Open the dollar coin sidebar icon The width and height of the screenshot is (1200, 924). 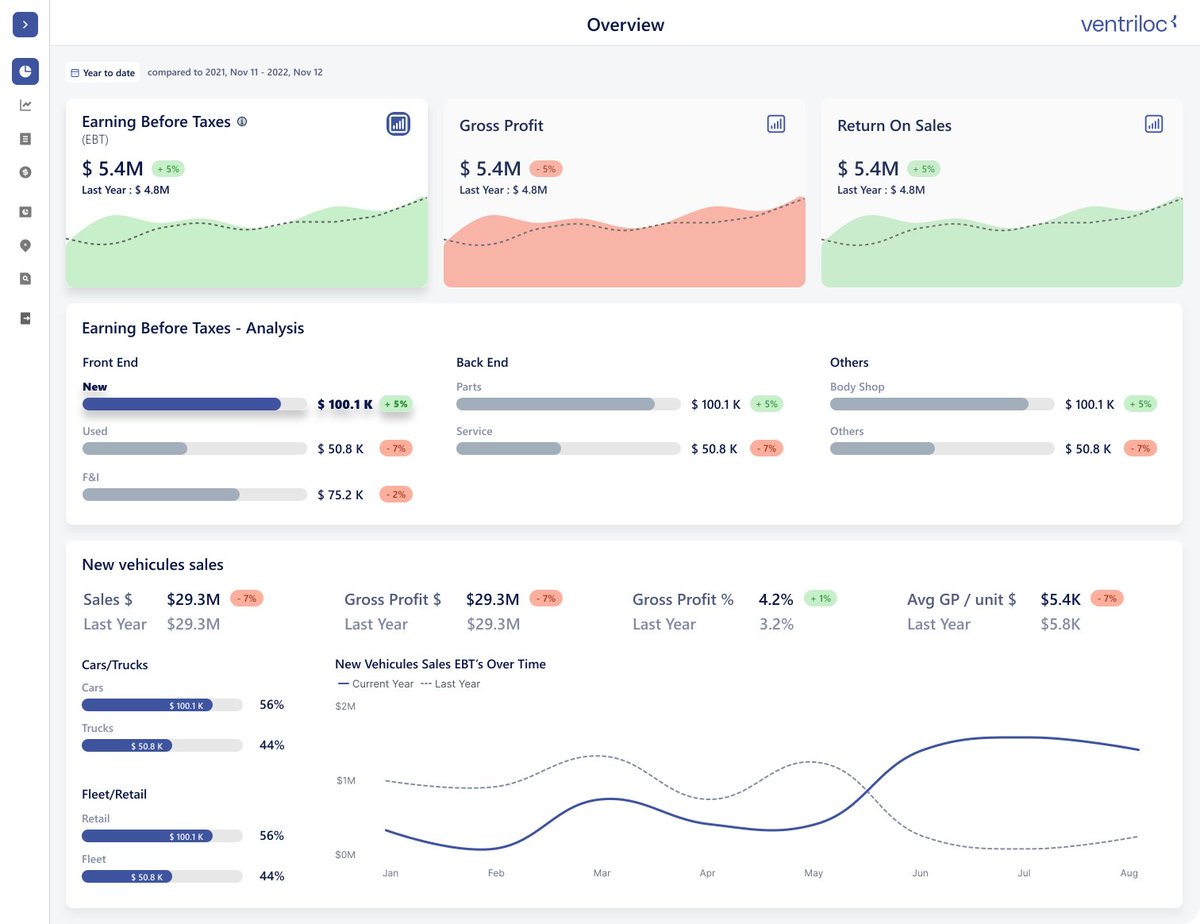[25, 172]
